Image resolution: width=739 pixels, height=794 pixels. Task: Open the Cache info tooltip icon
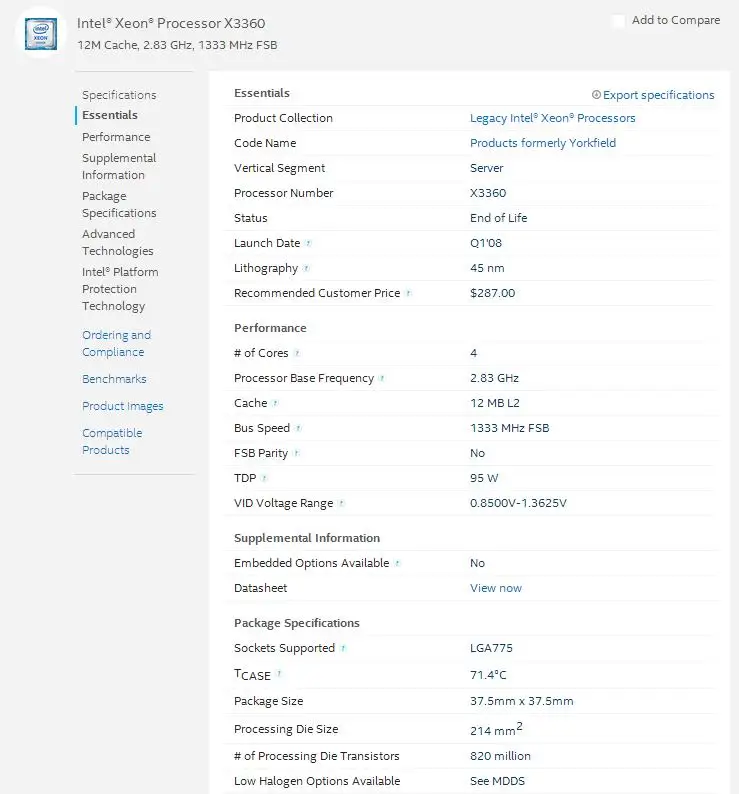pos(275,403)
